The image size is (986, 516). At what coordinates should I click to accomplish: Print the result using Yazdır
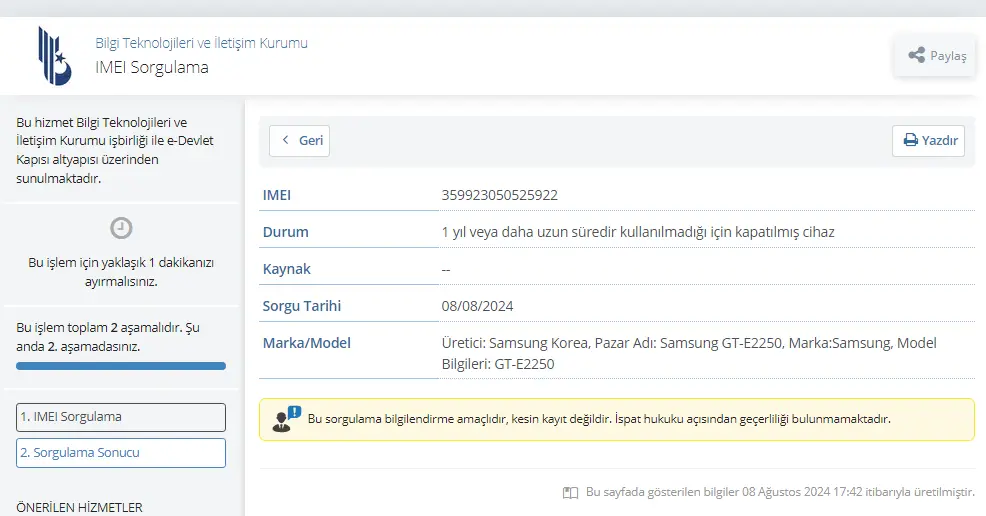coord(928,141)
